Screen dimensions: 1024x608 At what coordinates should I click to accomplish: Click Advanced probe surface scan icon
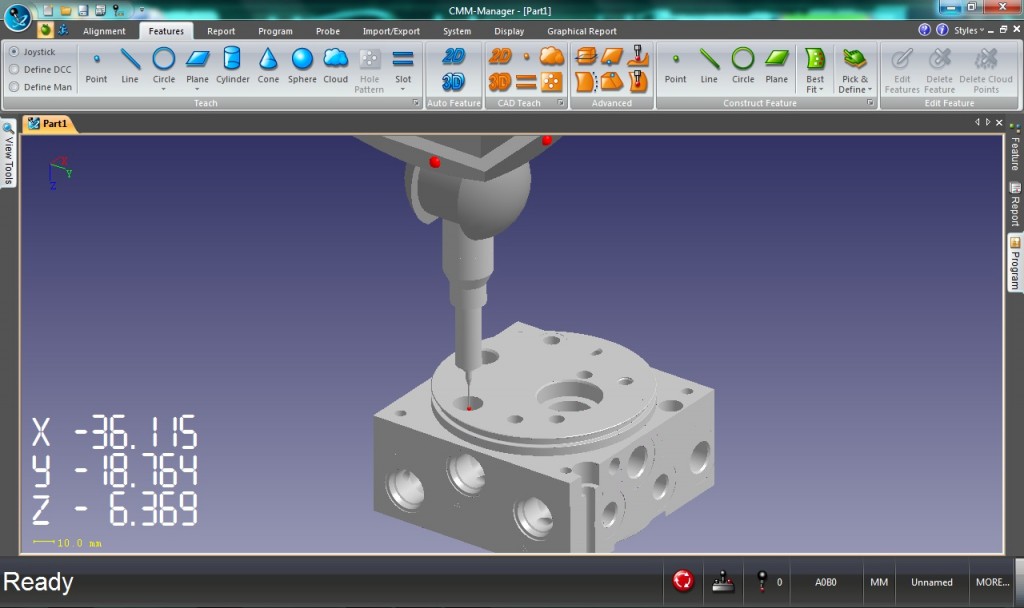(x=638, y=56)
